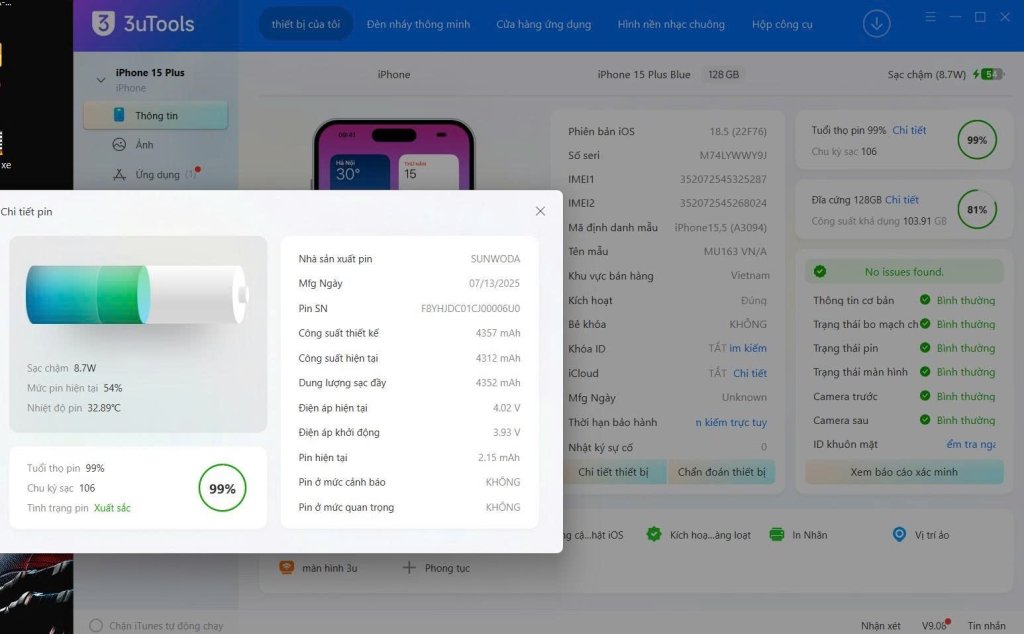Click the charging bolt battery icon

point(987,74)
